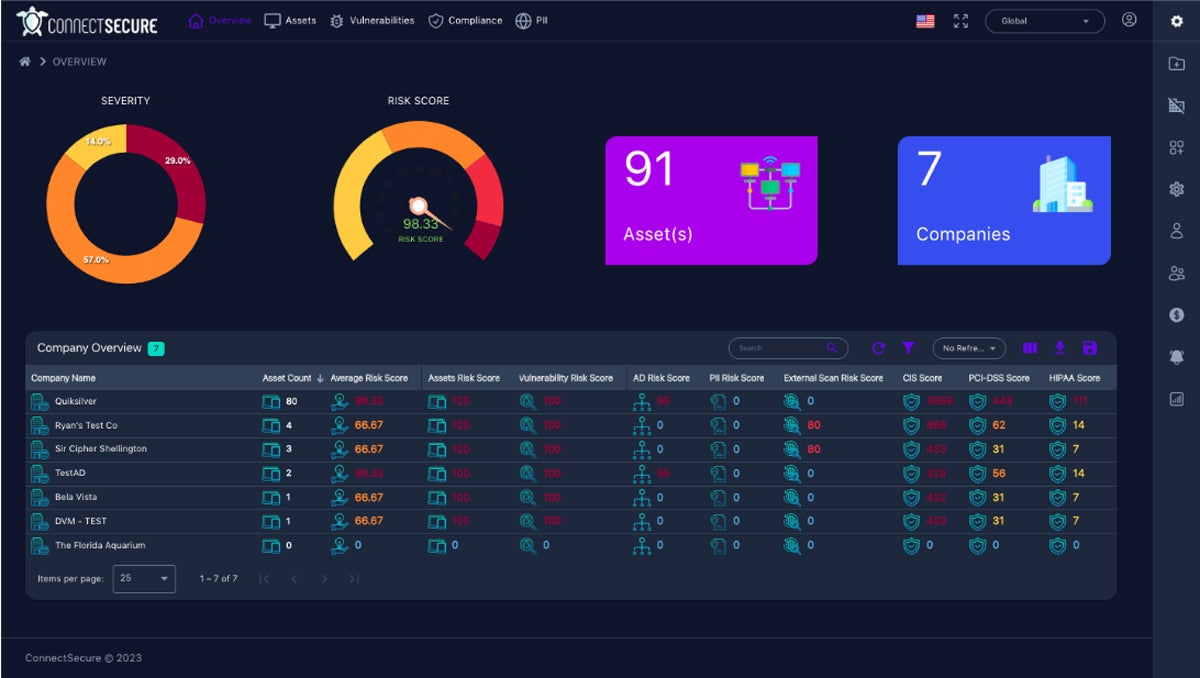The width and height of the screenshot is (1200, 678).
Task: Open the Items per page dropdown
Action: [143, 578]
